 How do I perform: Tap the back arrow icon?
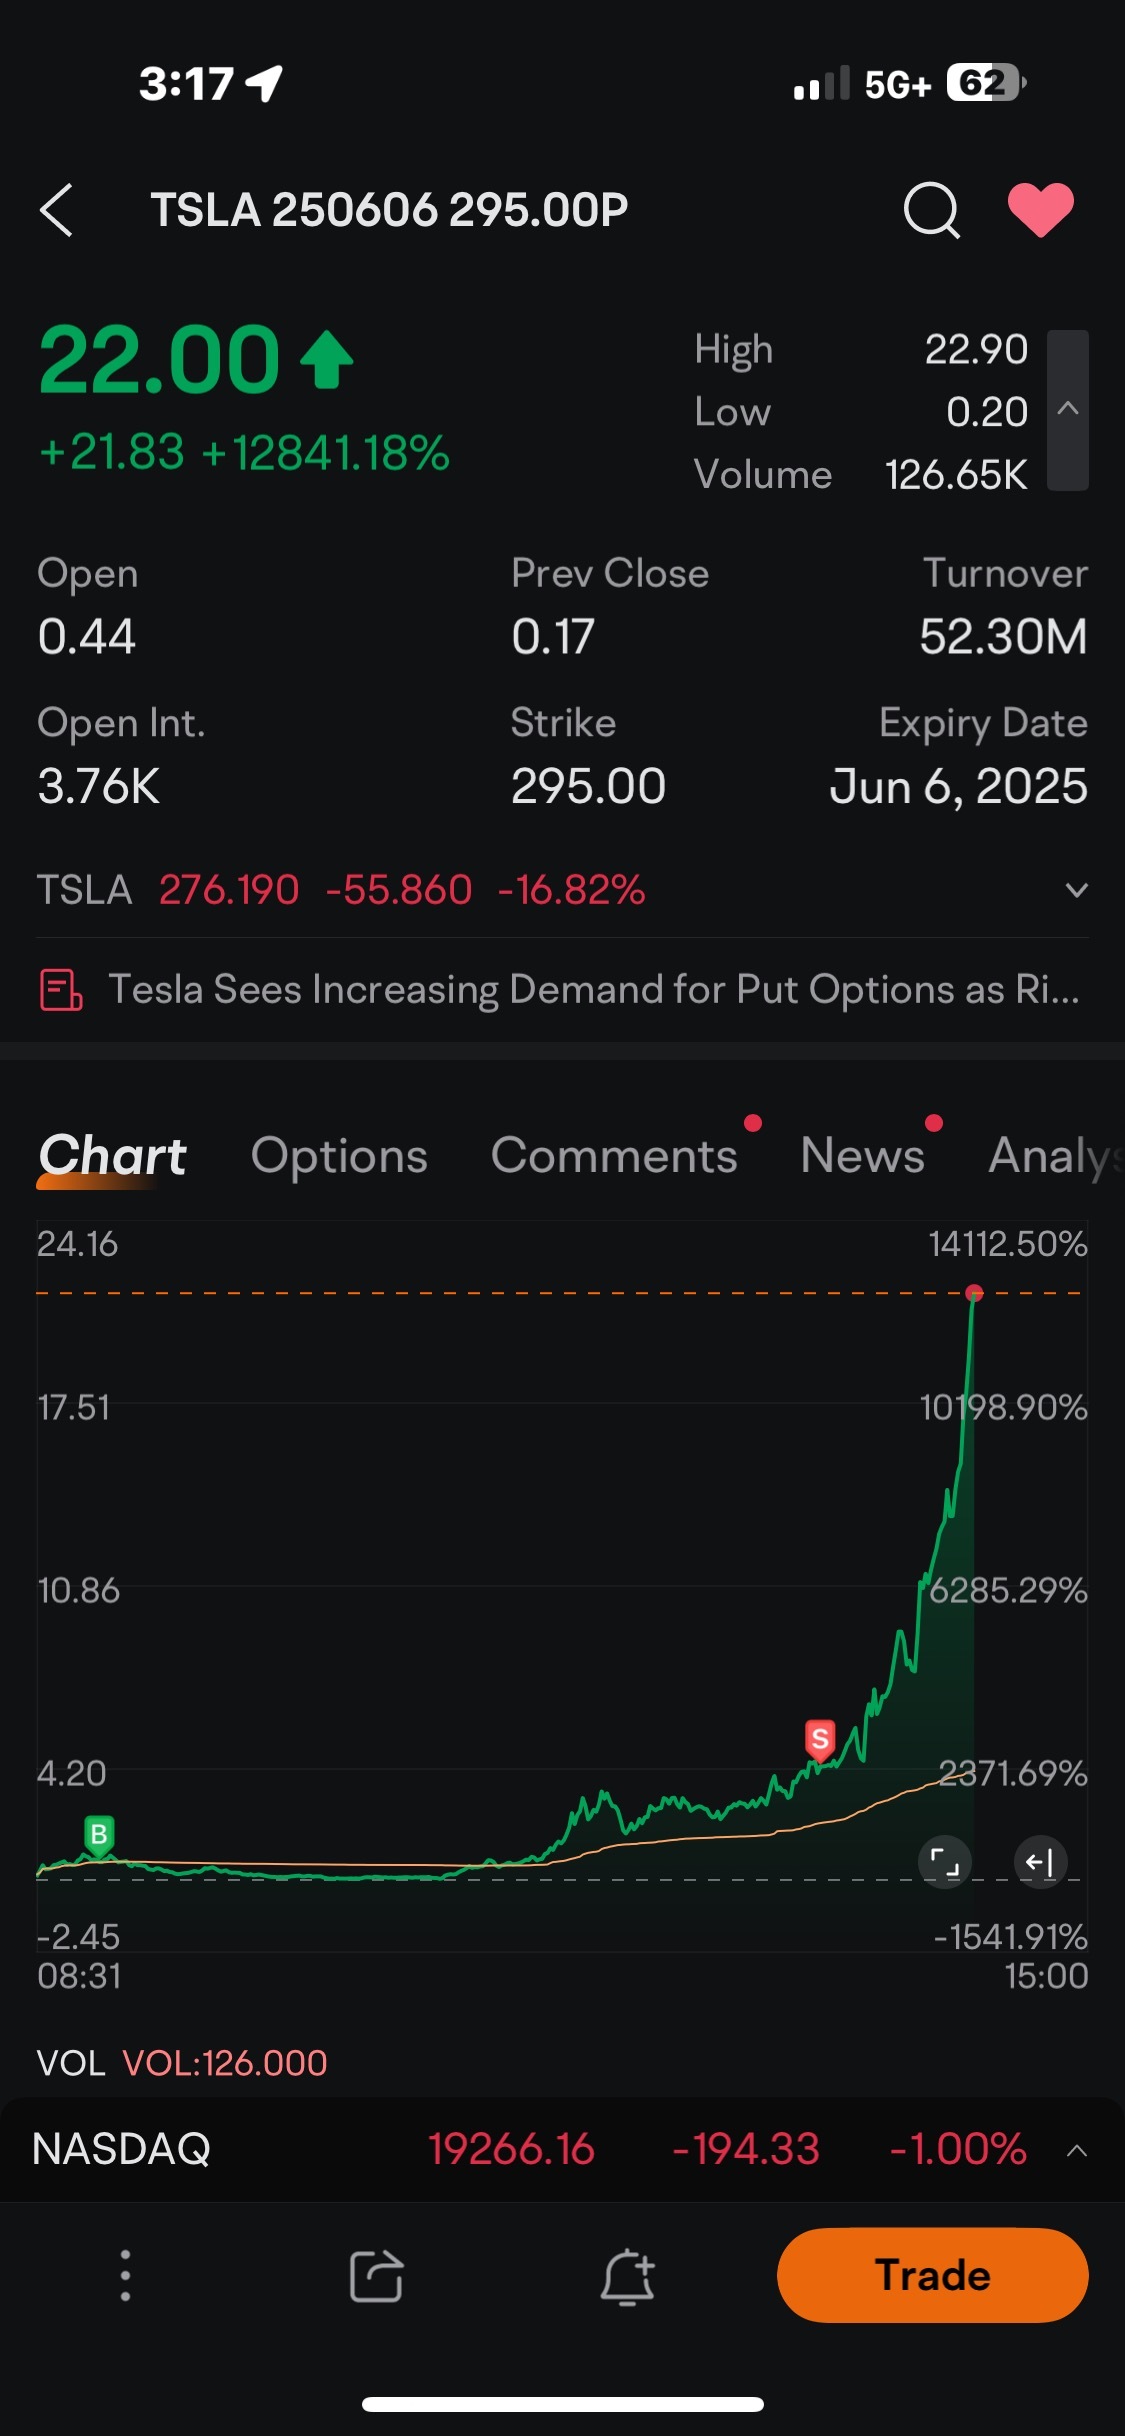[x=57, y=210]
